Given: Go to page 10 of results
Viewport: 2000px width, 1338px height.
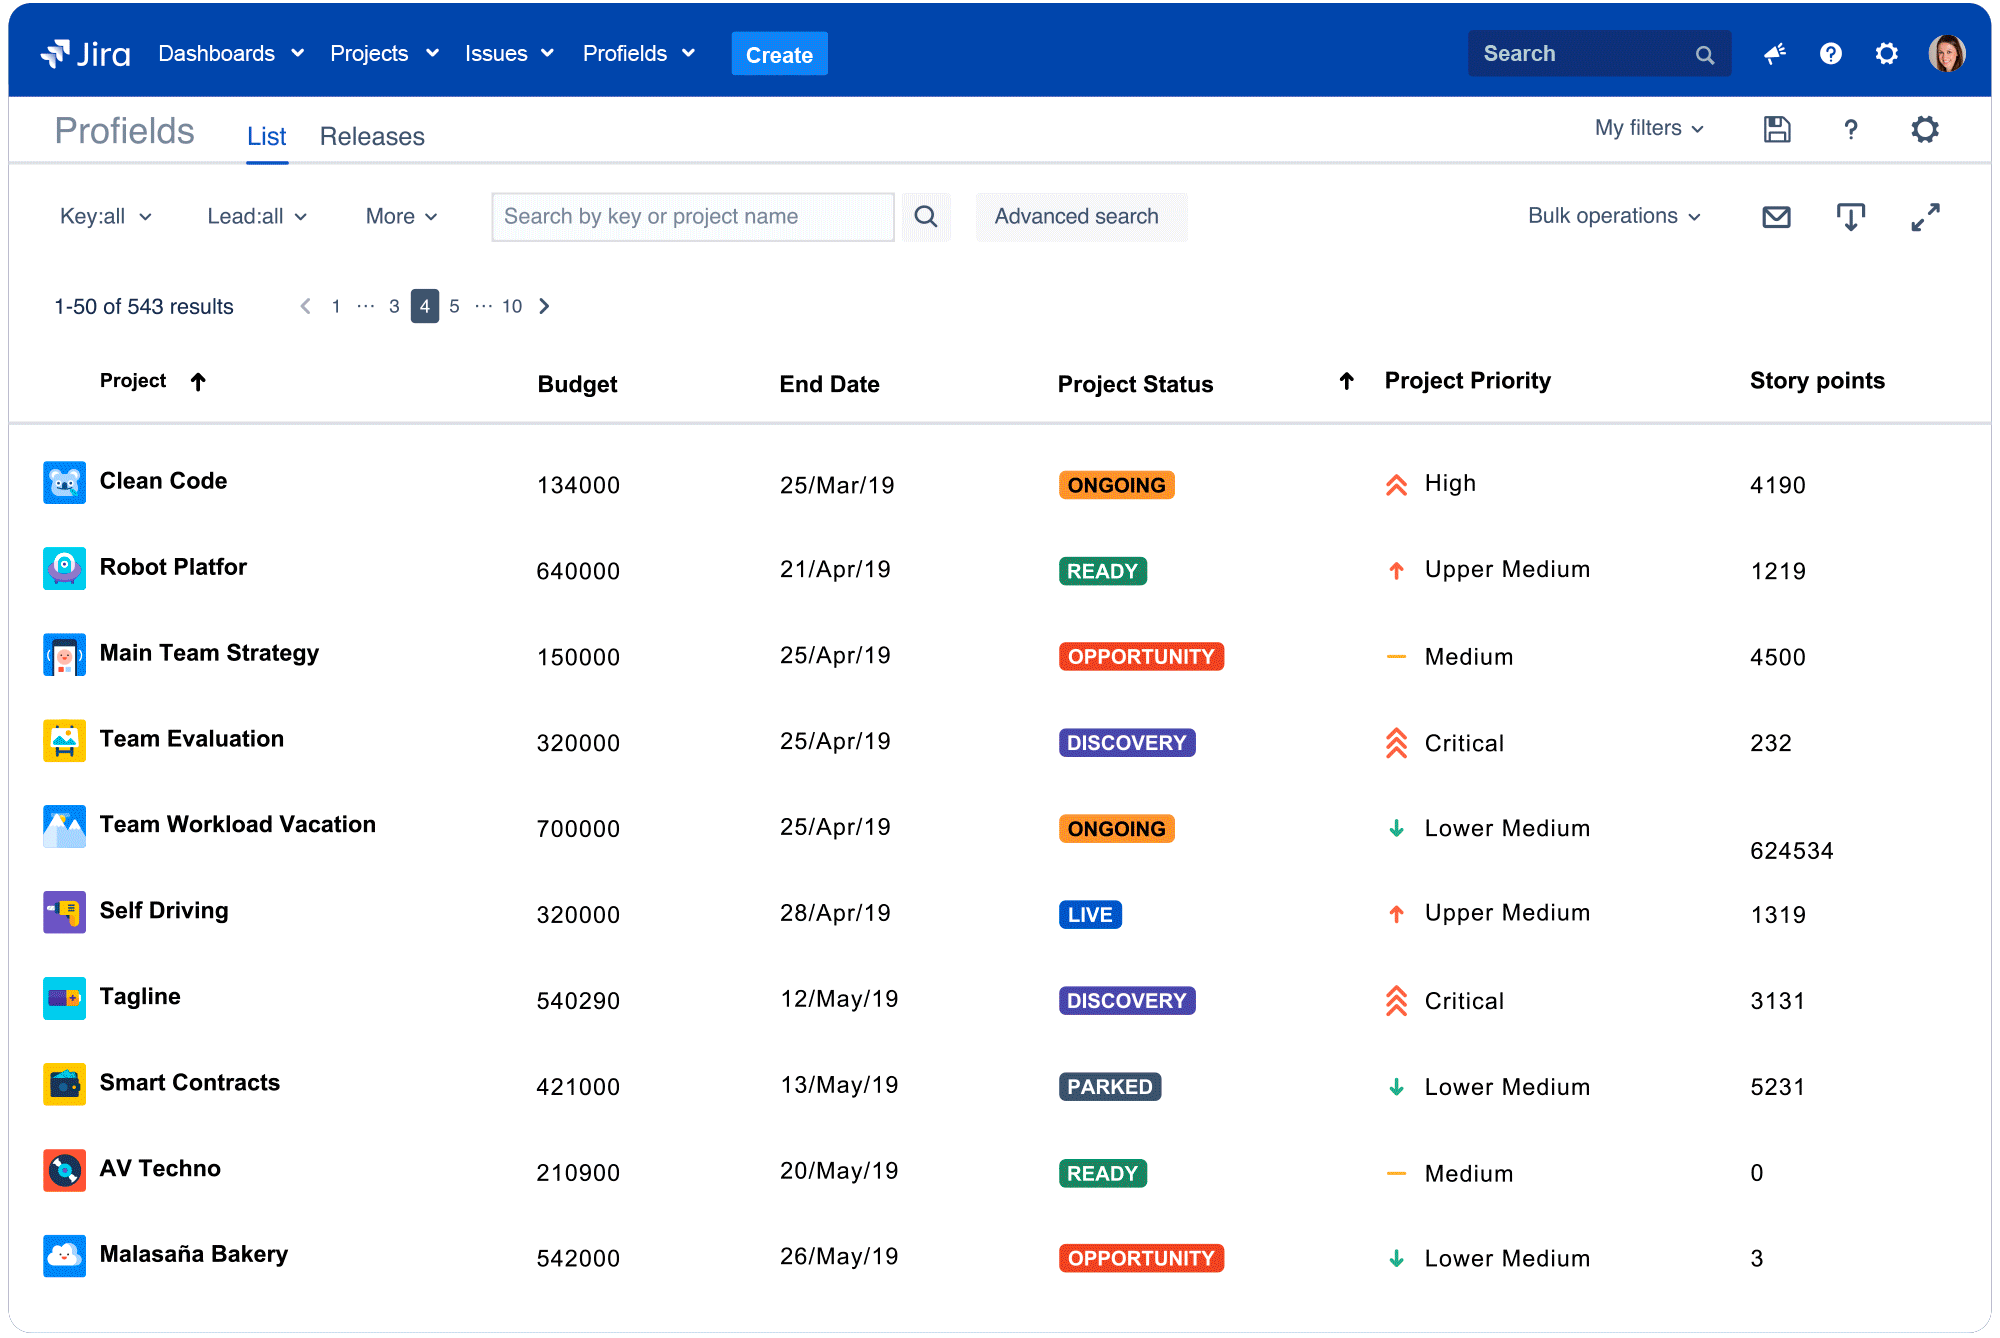Looking at the screenshot, I should 512,306.
